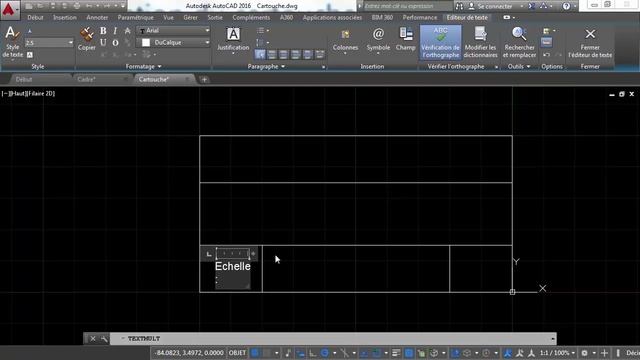Click the Echelle text in the editor

click(233, 266)
